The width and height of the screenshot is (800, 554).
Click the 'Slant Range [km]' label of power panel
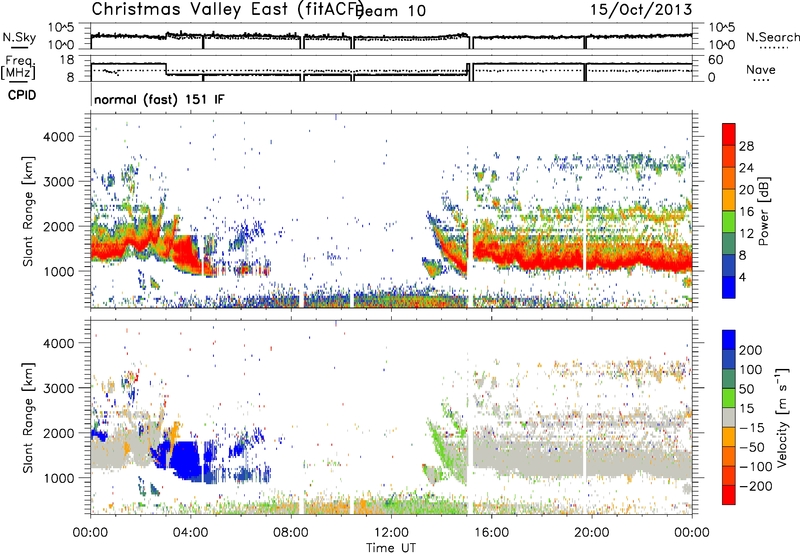(28, 211)
